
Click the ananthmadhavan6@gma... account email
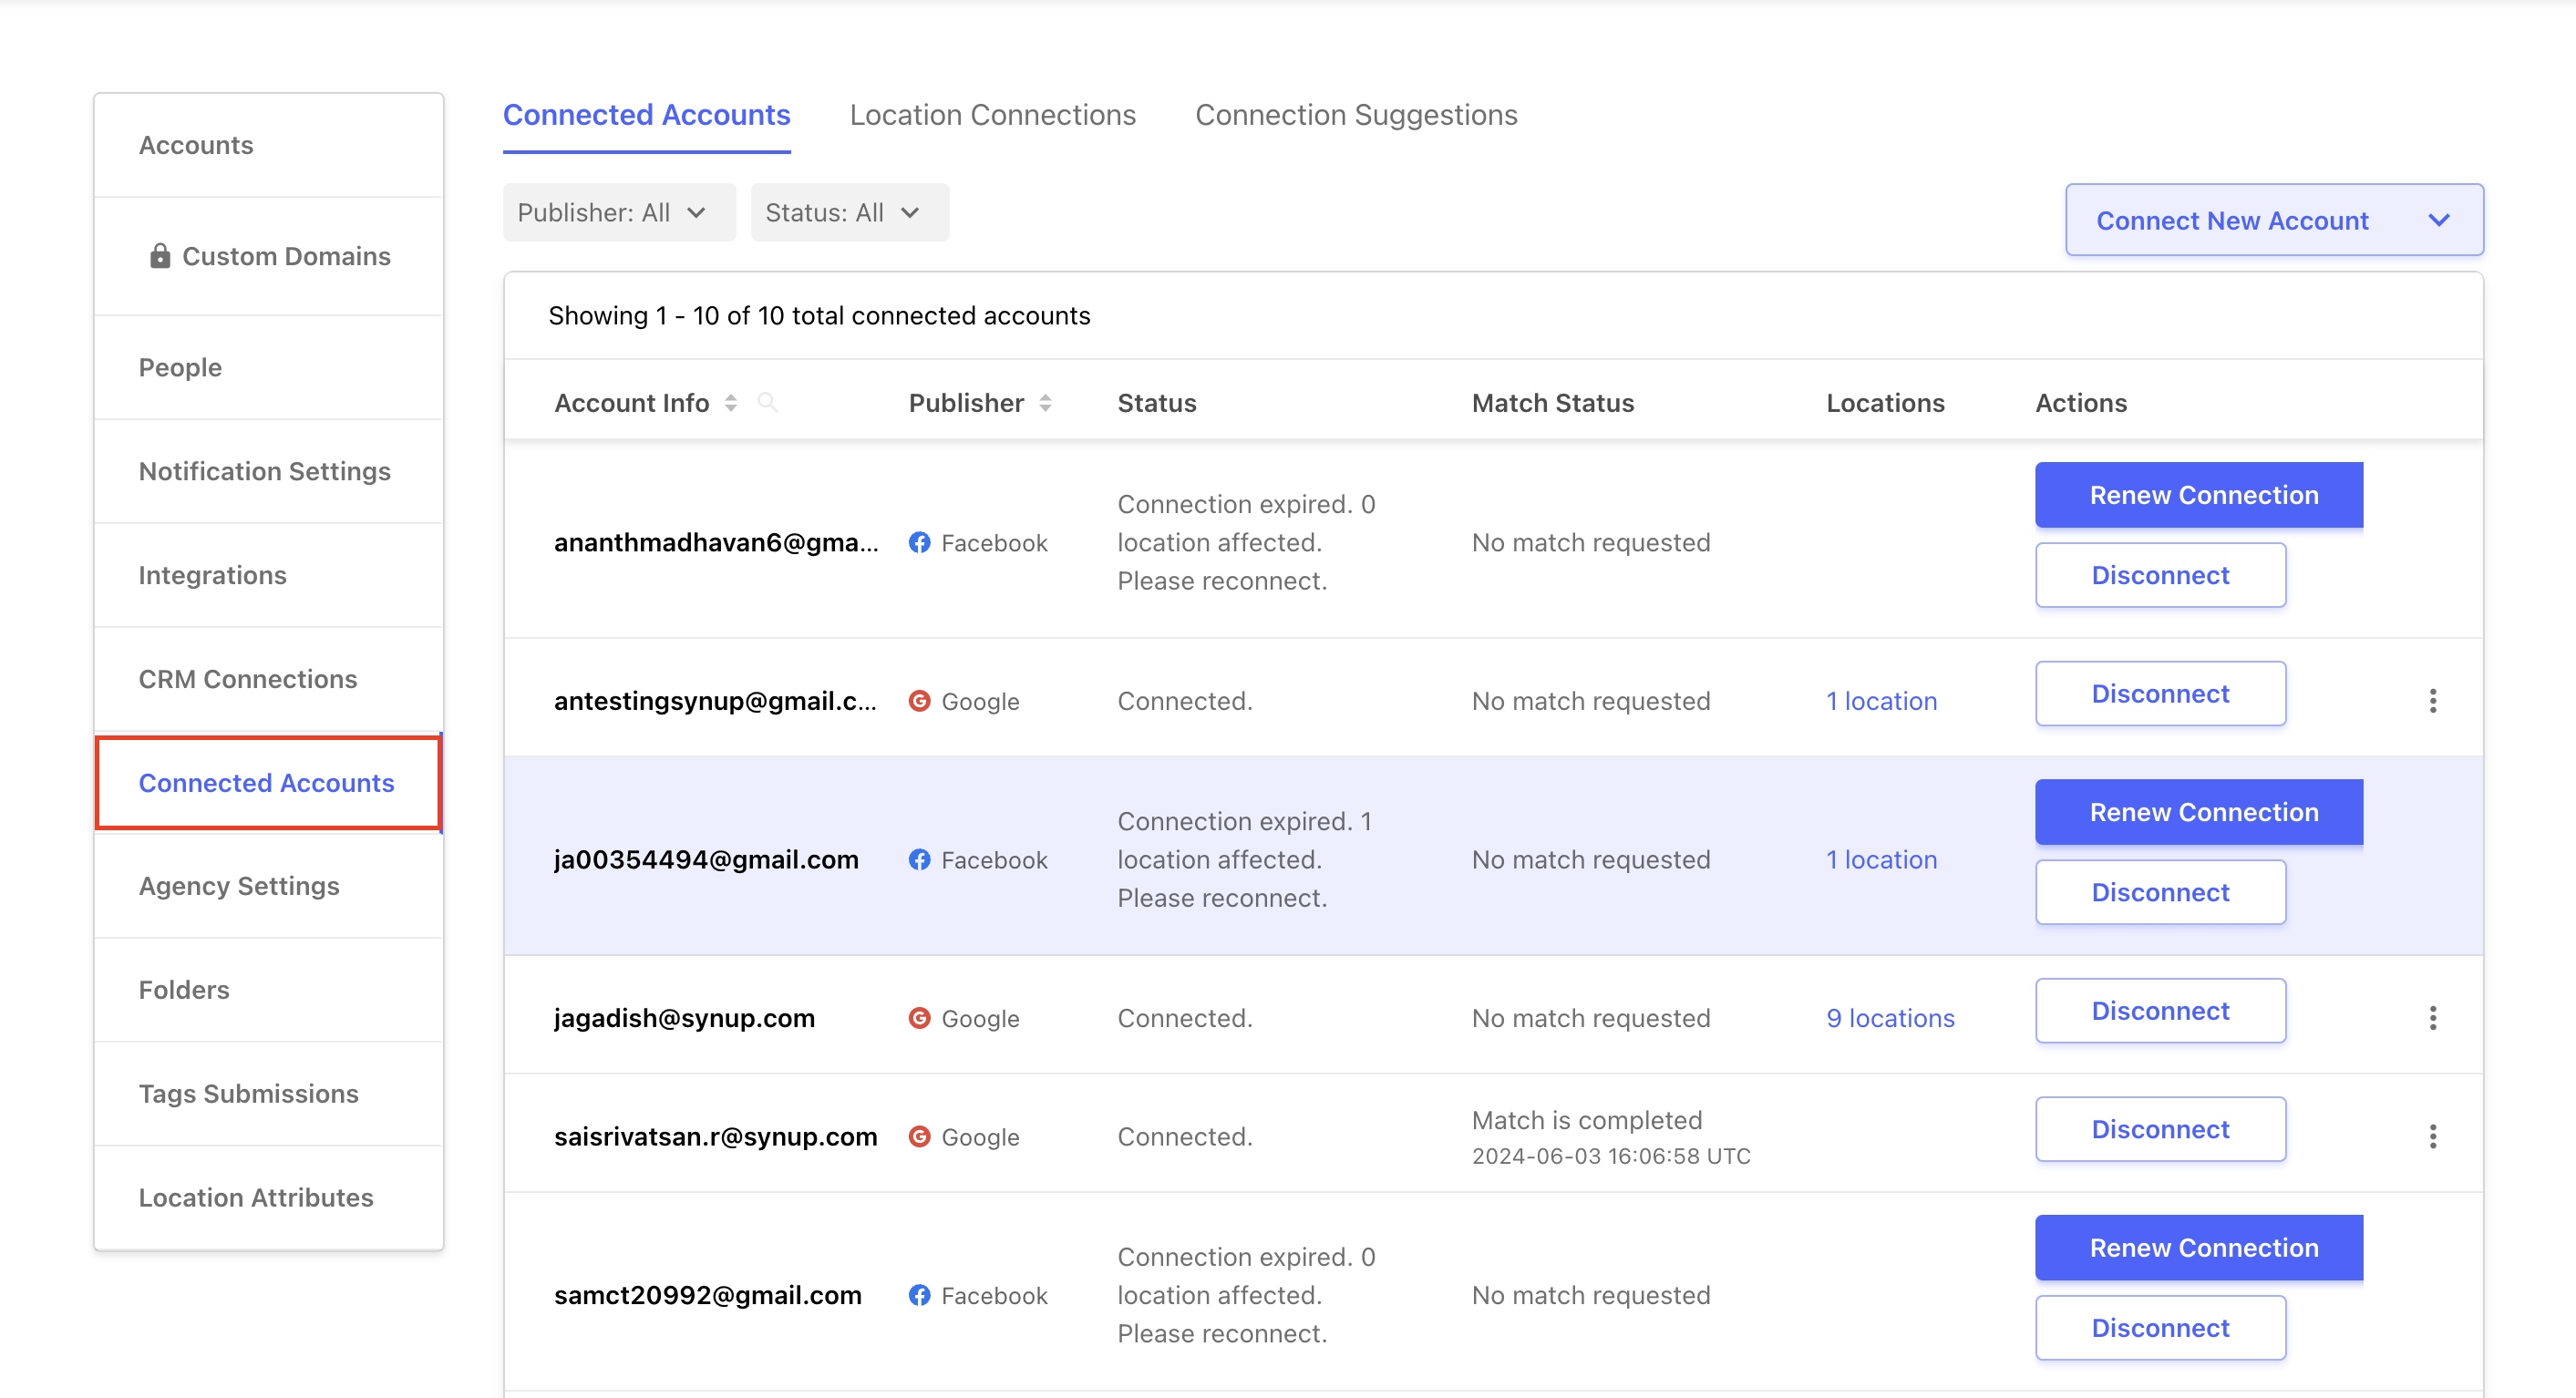(716, 542)
